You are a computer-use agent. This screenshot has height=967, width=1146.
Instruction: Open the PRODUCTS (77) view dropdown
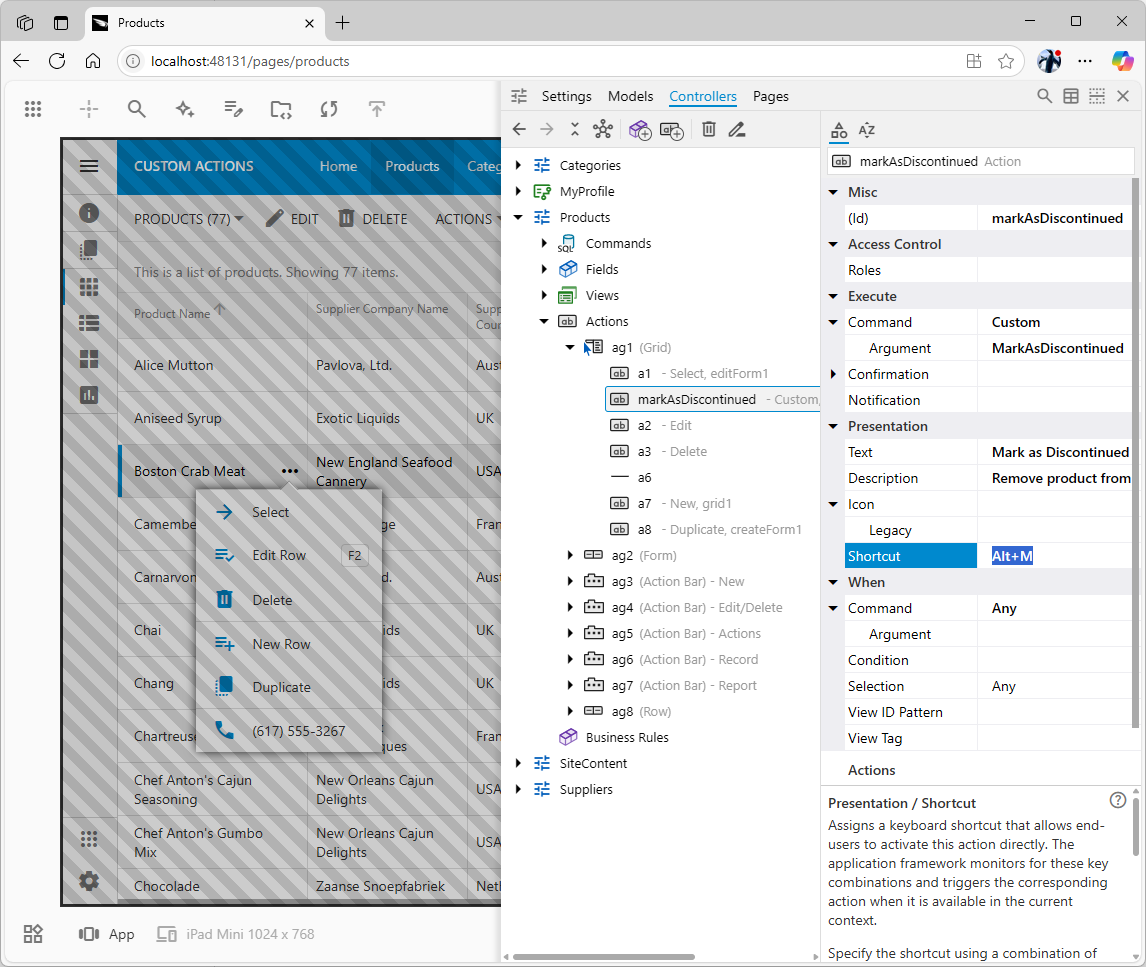(x=189, y=219)
